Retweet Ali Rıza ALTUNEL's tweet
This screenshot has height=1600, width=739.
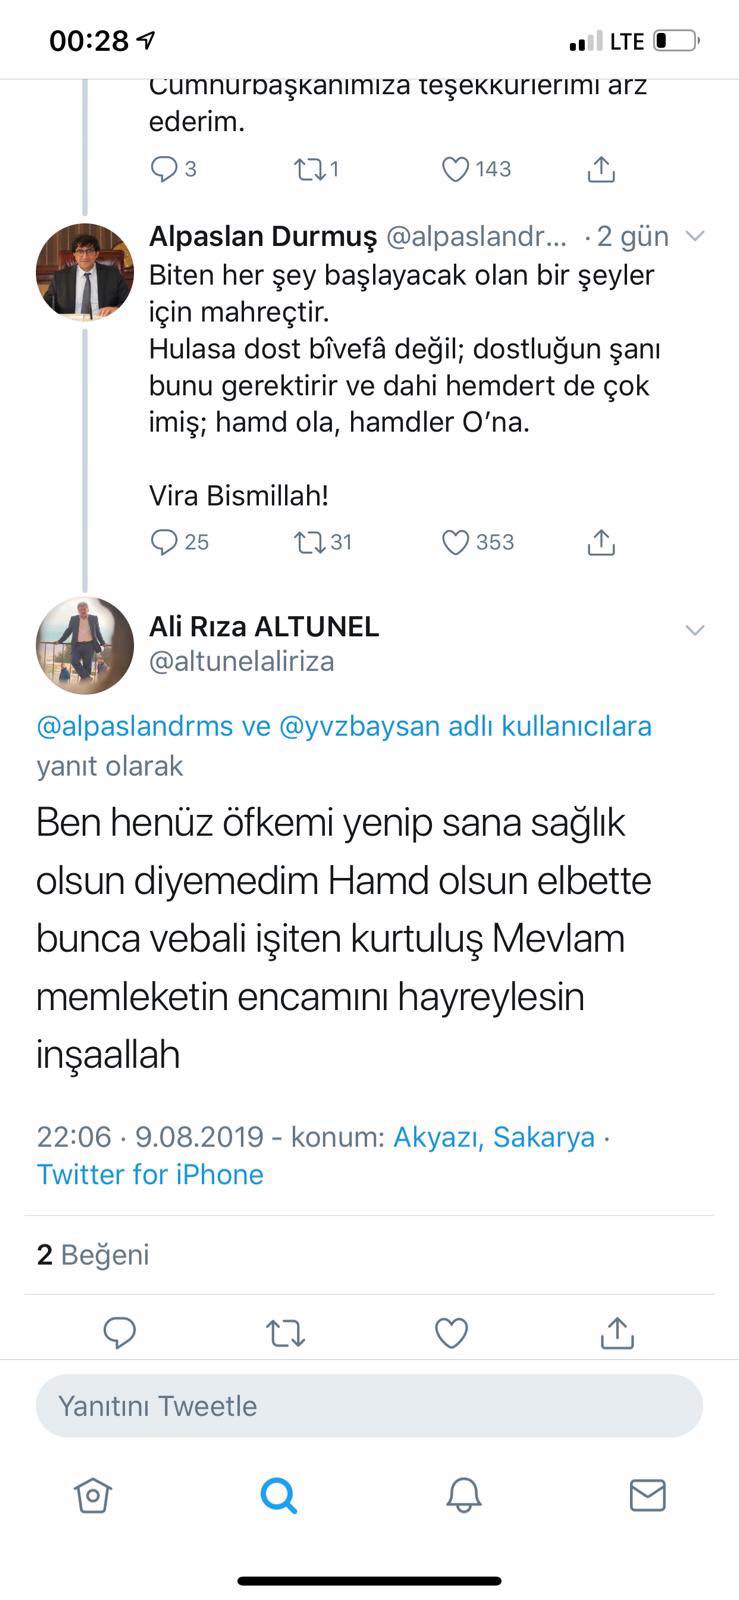(285, 1332)
